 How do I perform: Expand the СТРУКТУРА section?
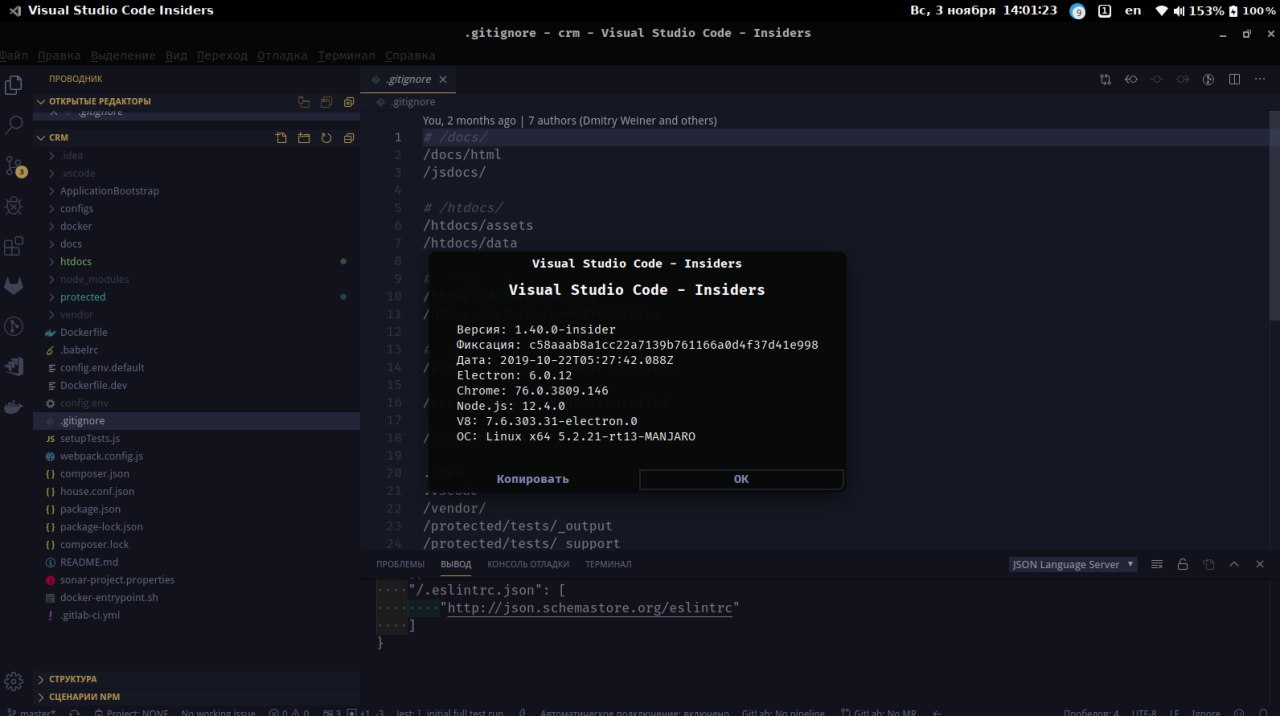(196, 679)
